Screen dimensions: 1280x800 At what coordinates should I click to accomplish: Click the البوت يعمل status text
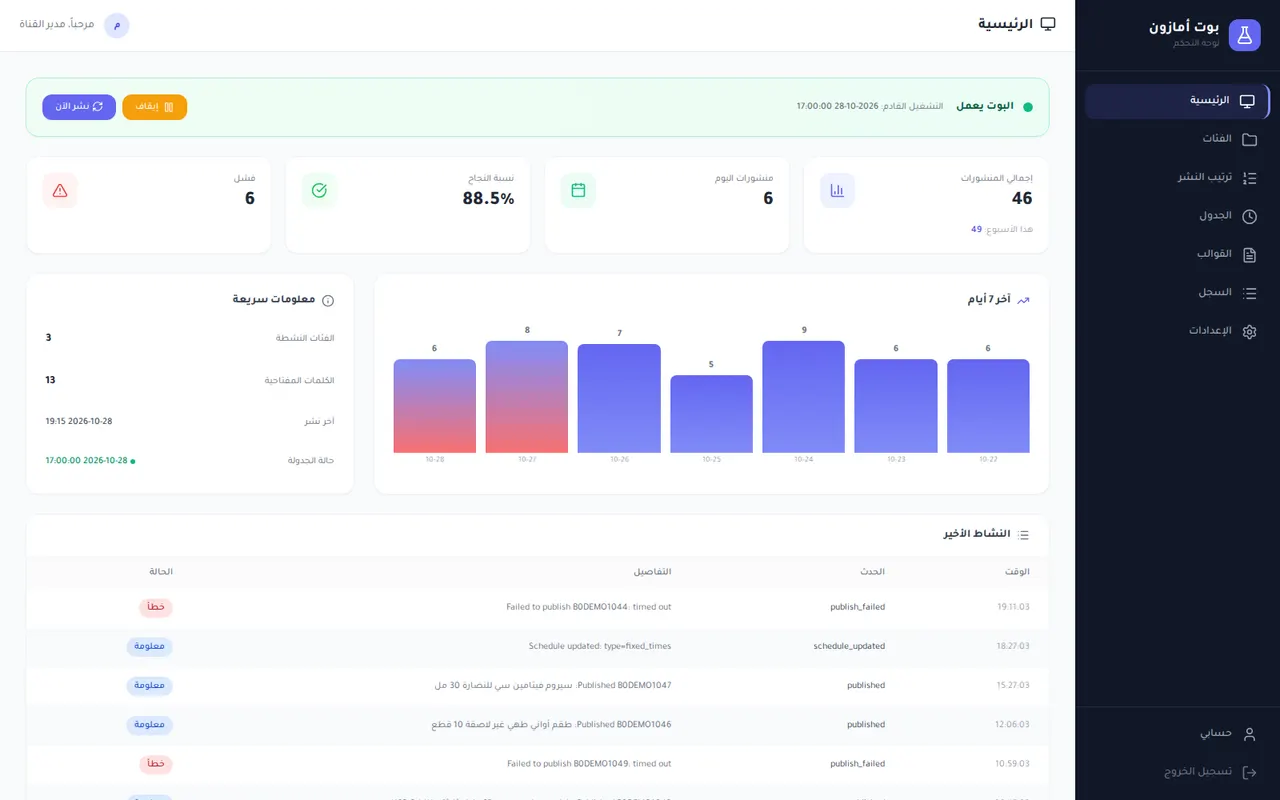click(x=985, y=106)
